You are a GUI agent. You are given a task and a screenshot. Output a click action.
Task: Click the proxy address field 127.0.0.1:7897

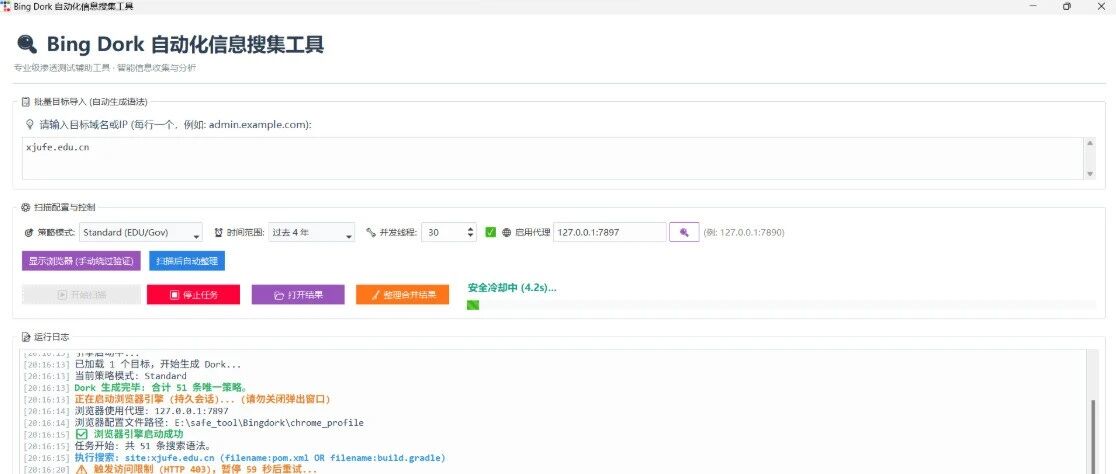click(x=609, y=232)
